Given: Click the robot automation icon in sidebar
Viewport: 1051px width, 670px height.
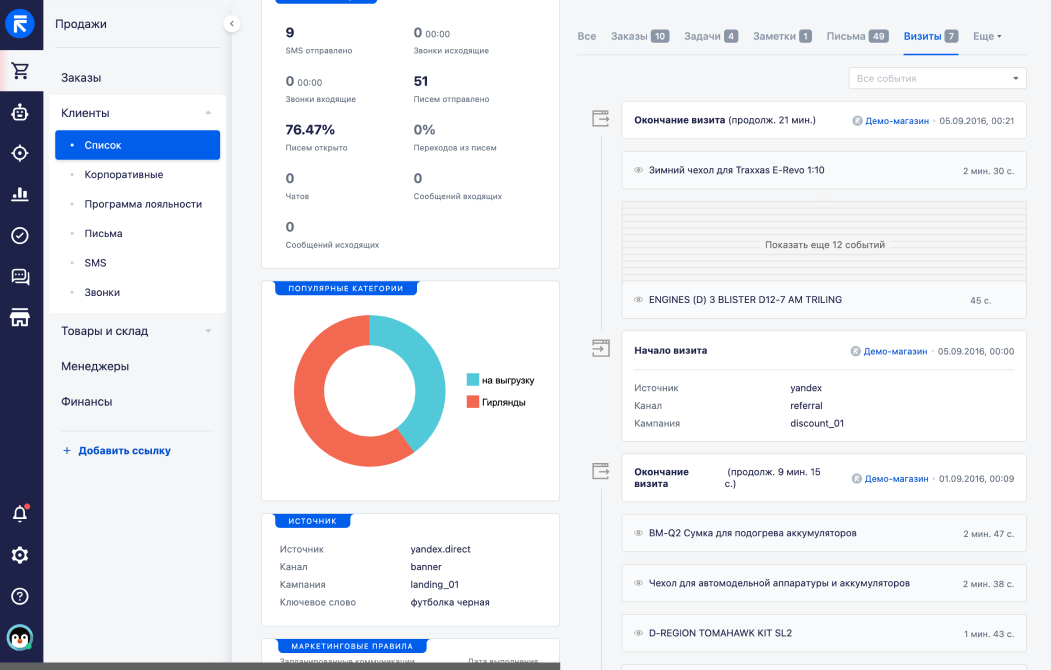Looking at the screenshot, I should pyautogui.click(x=20, y=113).
